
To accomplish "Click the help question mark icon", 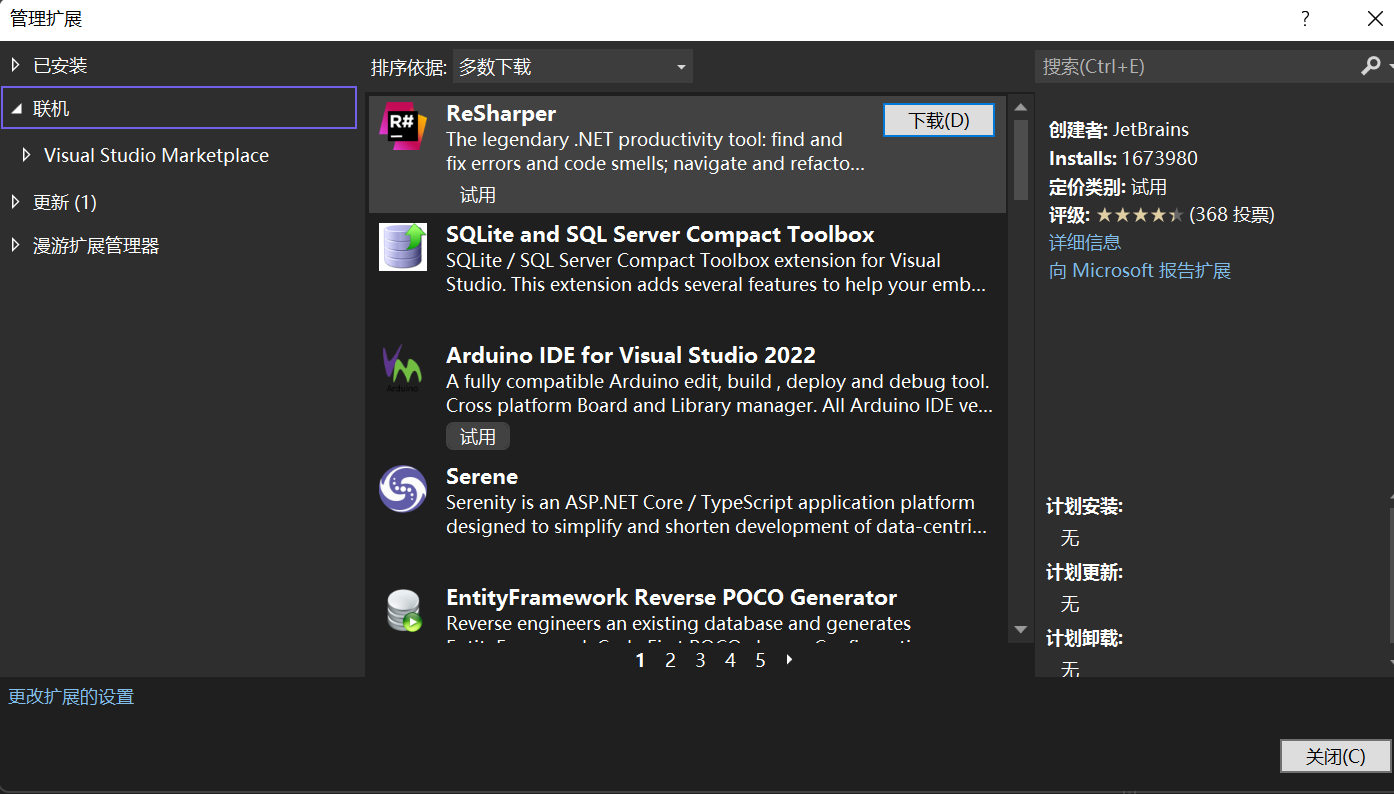I will [x=1305, y=19].
